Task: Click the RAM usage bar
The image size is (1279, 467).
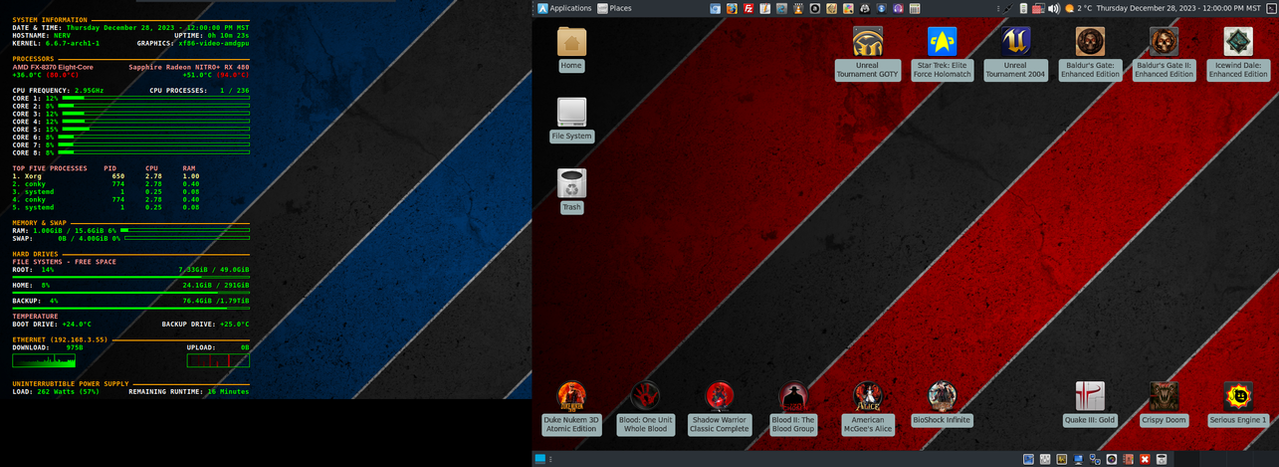Action: click(x=185, y=230)
